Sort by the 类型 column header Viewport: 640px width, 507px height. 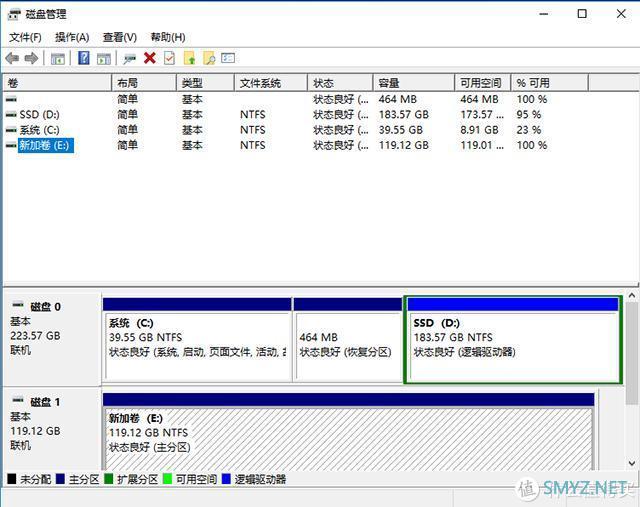[205, 83]
